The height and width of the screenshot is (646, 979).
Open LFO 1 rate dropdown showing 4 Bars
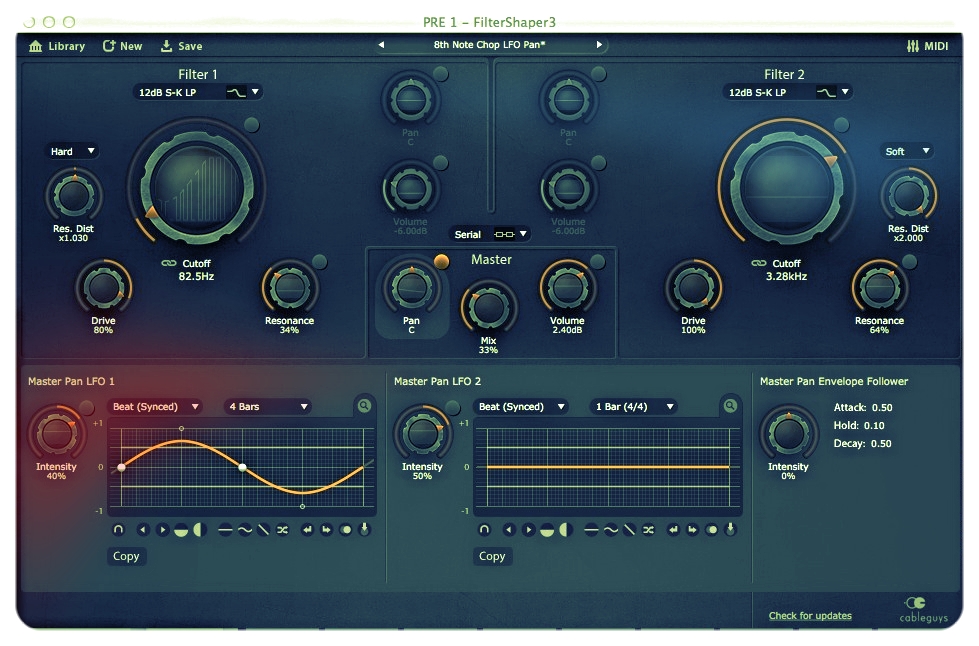[268, 407]
